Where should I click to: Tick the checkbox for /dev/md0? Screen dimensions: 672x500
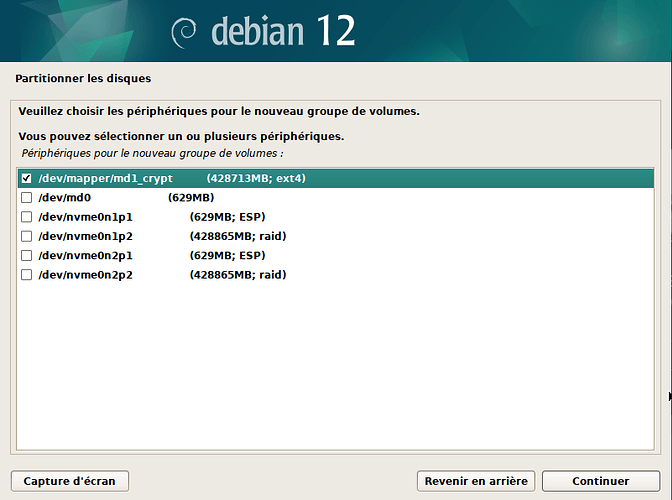(x=27, y=198)
